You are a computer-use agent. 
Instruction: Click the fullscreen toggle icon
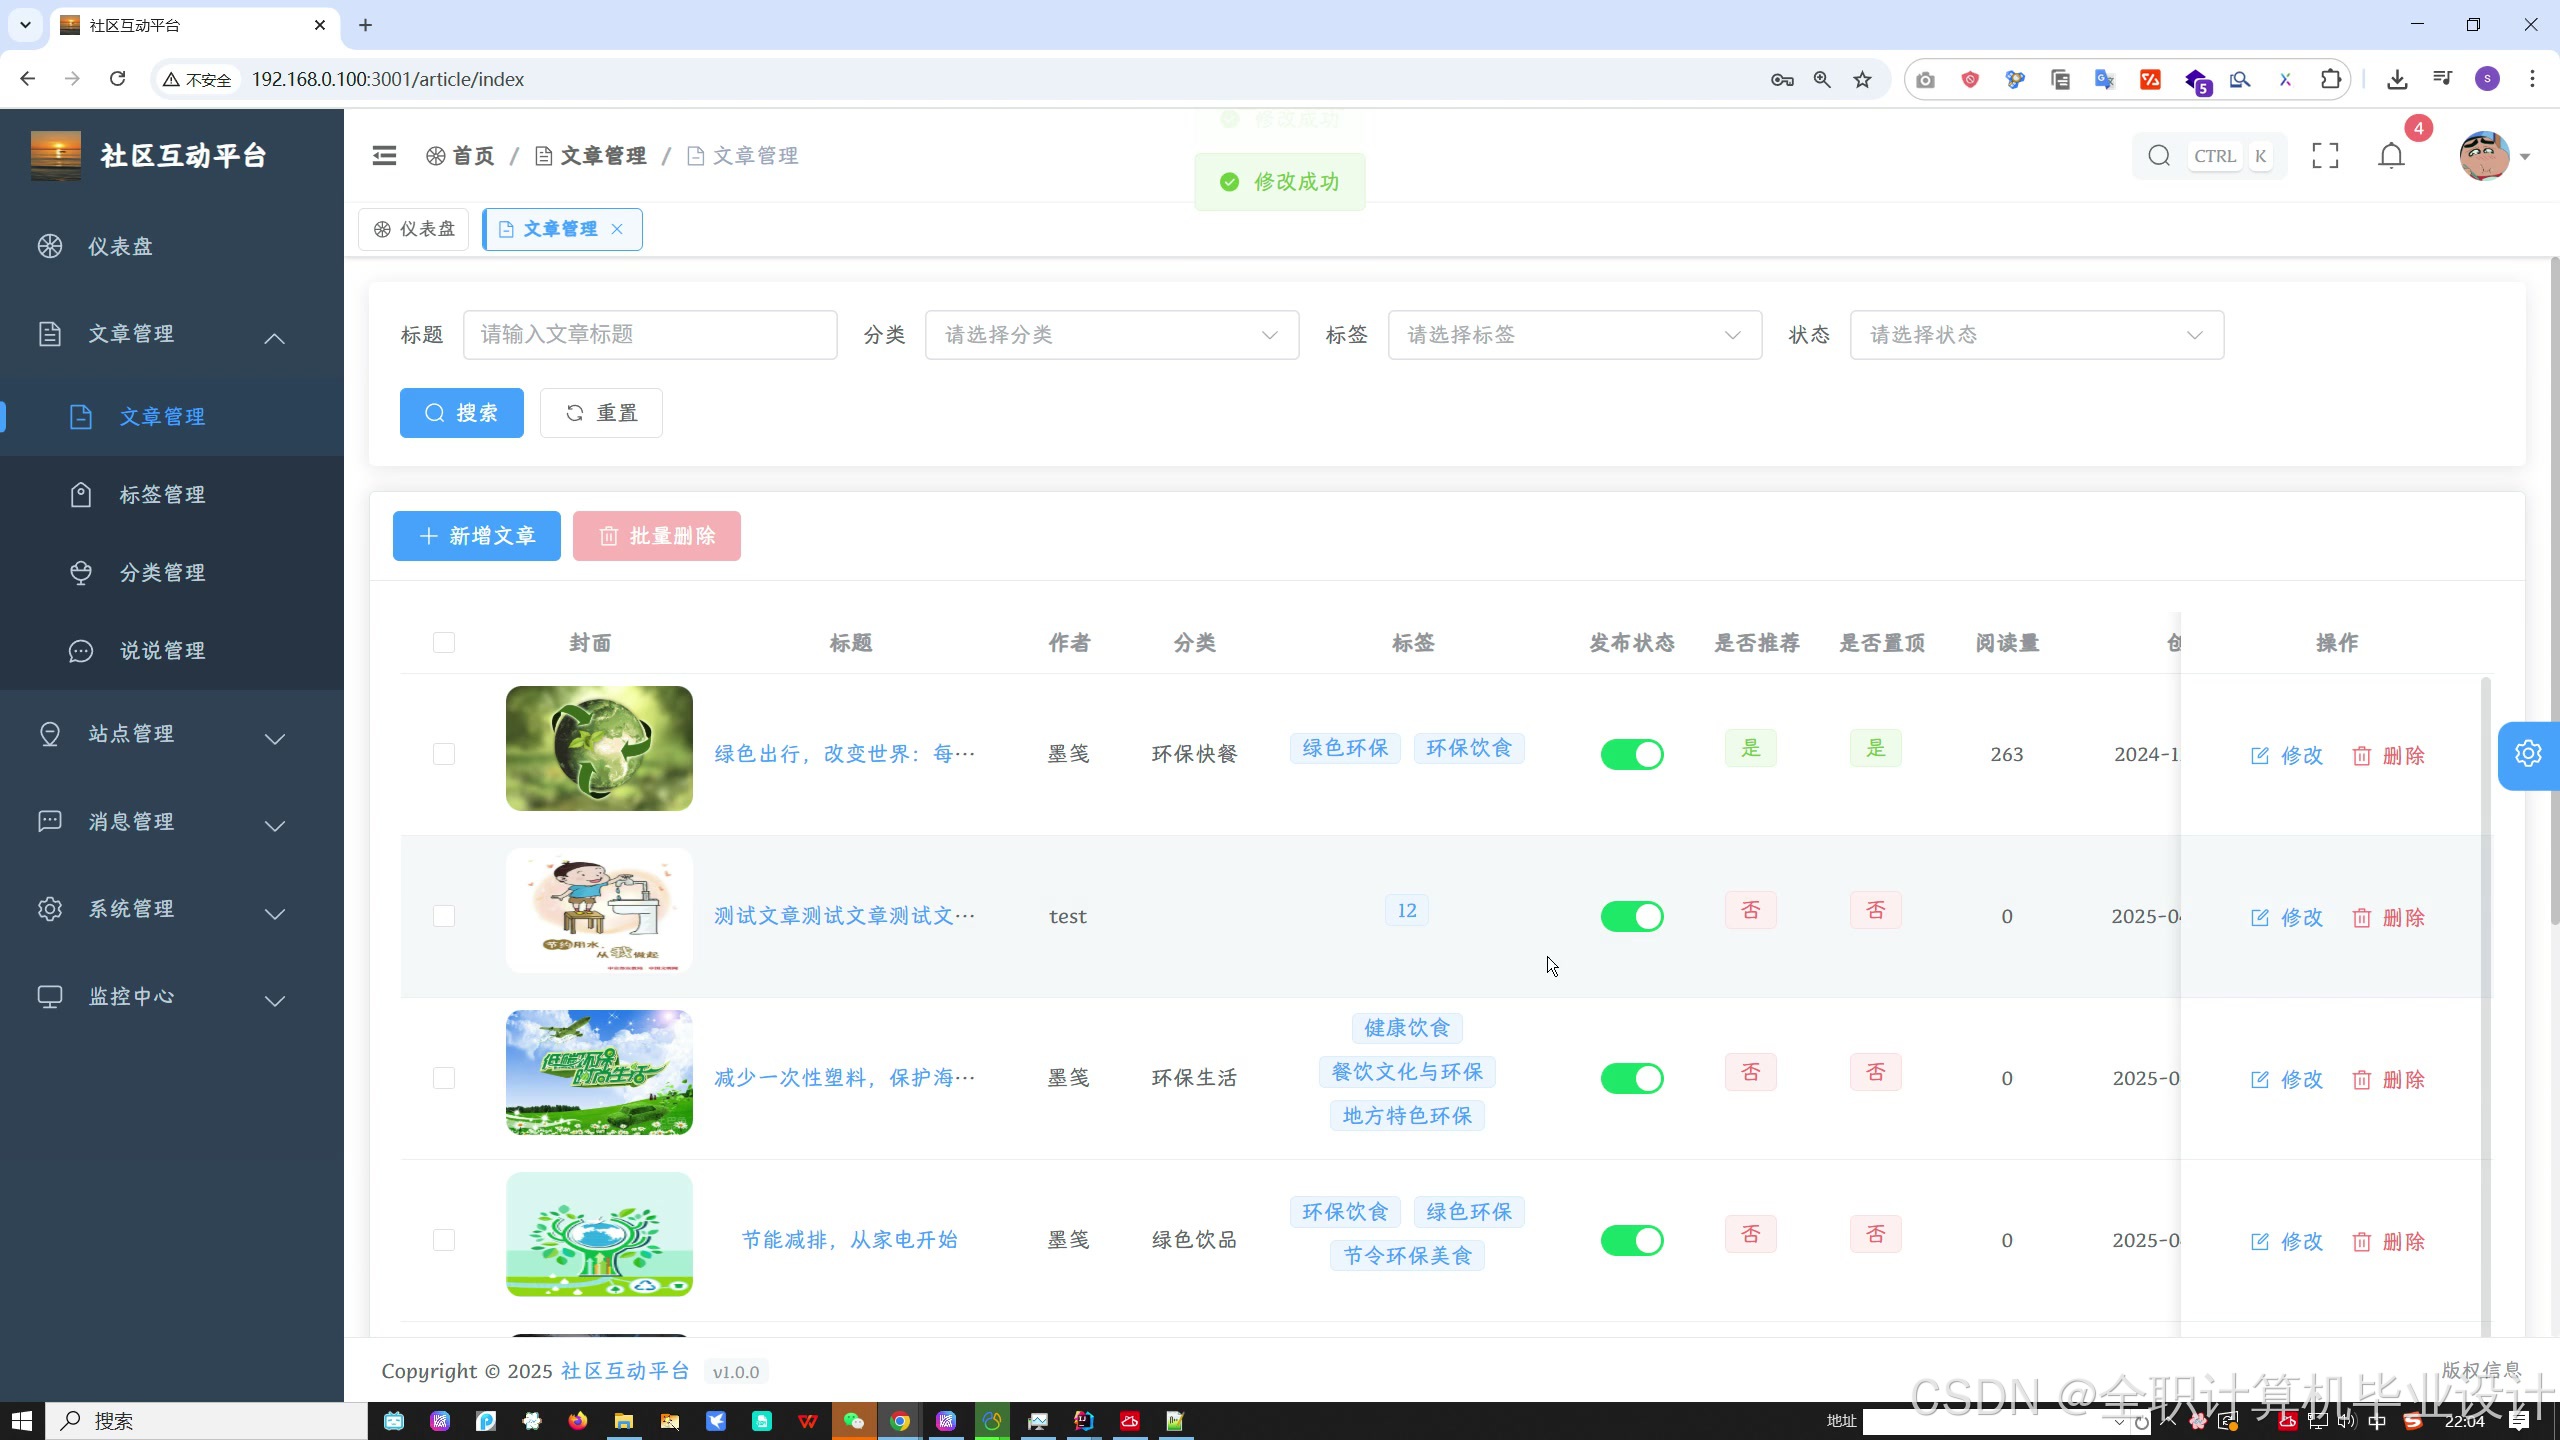(x=2325, y=156)
